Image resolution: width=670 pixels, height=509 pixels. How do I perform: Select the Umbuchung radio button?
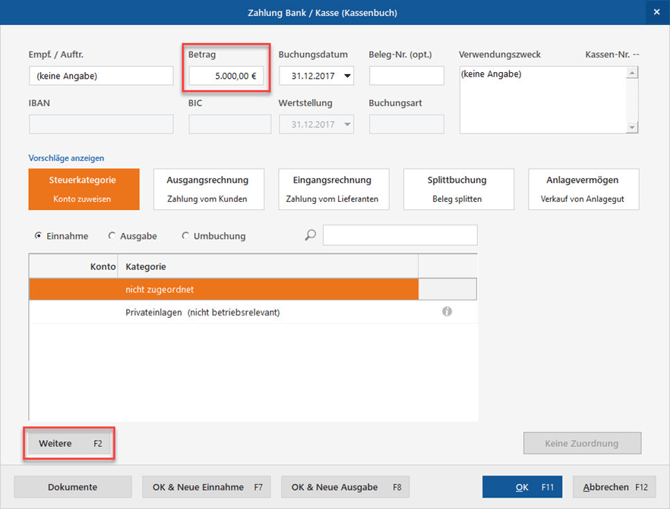pos(185,236)
